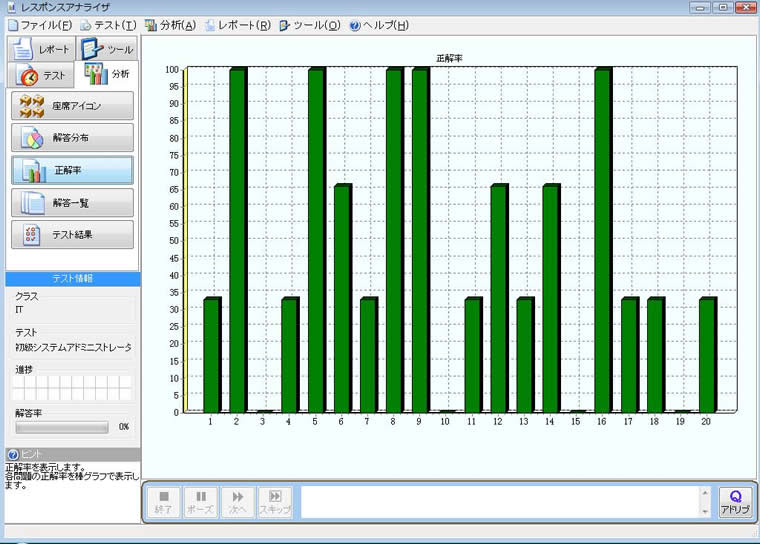Click the ヒント panel header
760x544 pixels.
pyautogui.click(x=73, y=454)
